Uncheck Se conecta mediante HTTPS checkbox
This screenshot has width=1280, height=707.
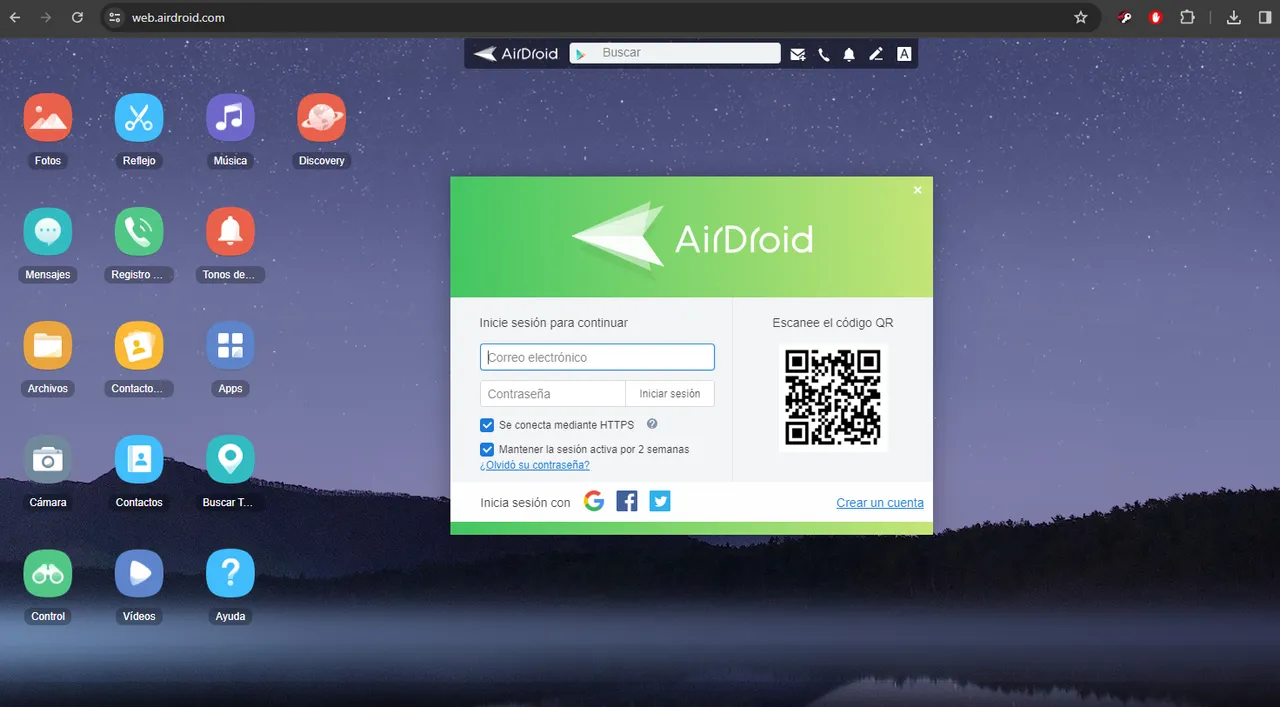[x=487, y=425]
